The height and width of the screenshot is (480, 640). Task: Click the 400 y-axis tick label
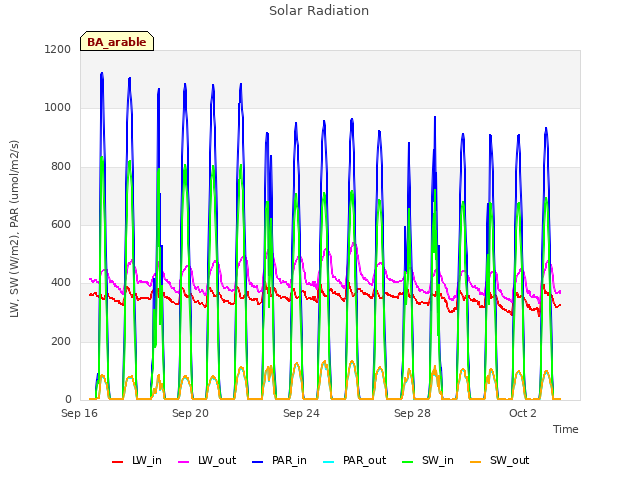tap(61, 283)
